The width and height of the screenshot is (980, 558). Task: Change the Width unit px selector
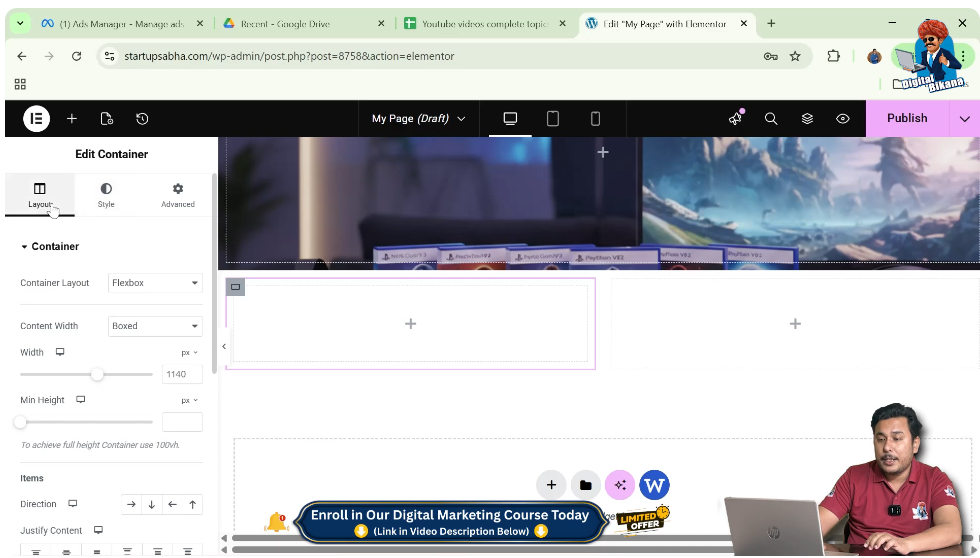[189, 352]
